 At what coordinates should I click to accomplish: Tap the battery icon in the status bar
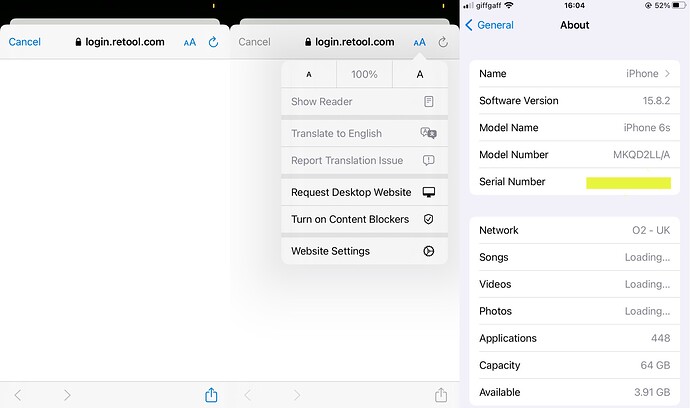(679, 5)
